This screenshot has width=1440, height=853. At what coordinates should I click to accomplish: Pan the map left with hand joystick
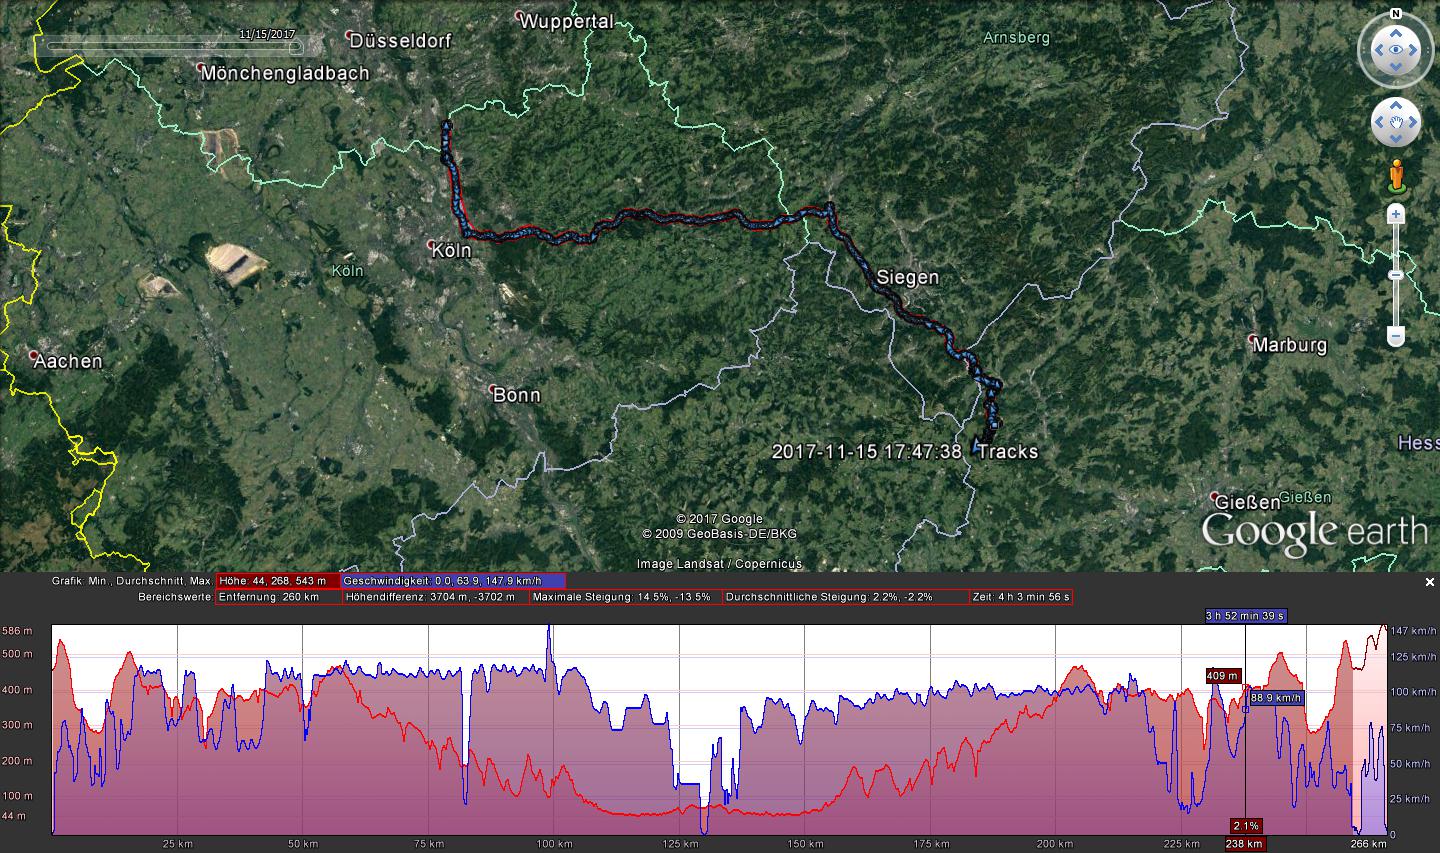pyautogui.click(x=1379, y=123)
